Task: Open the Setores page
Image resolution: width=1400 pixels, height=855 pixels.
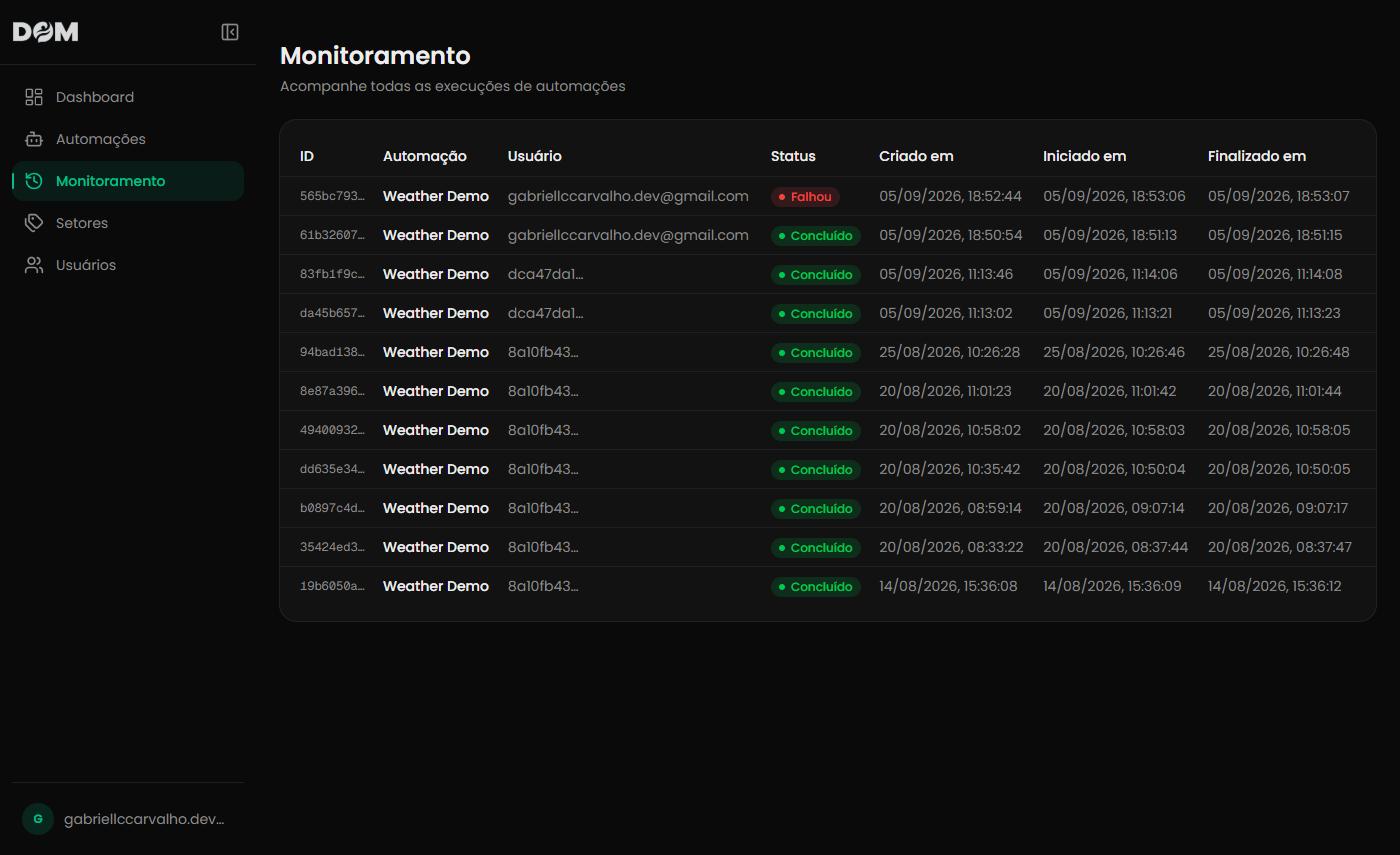Action: [x=128, y=223]
